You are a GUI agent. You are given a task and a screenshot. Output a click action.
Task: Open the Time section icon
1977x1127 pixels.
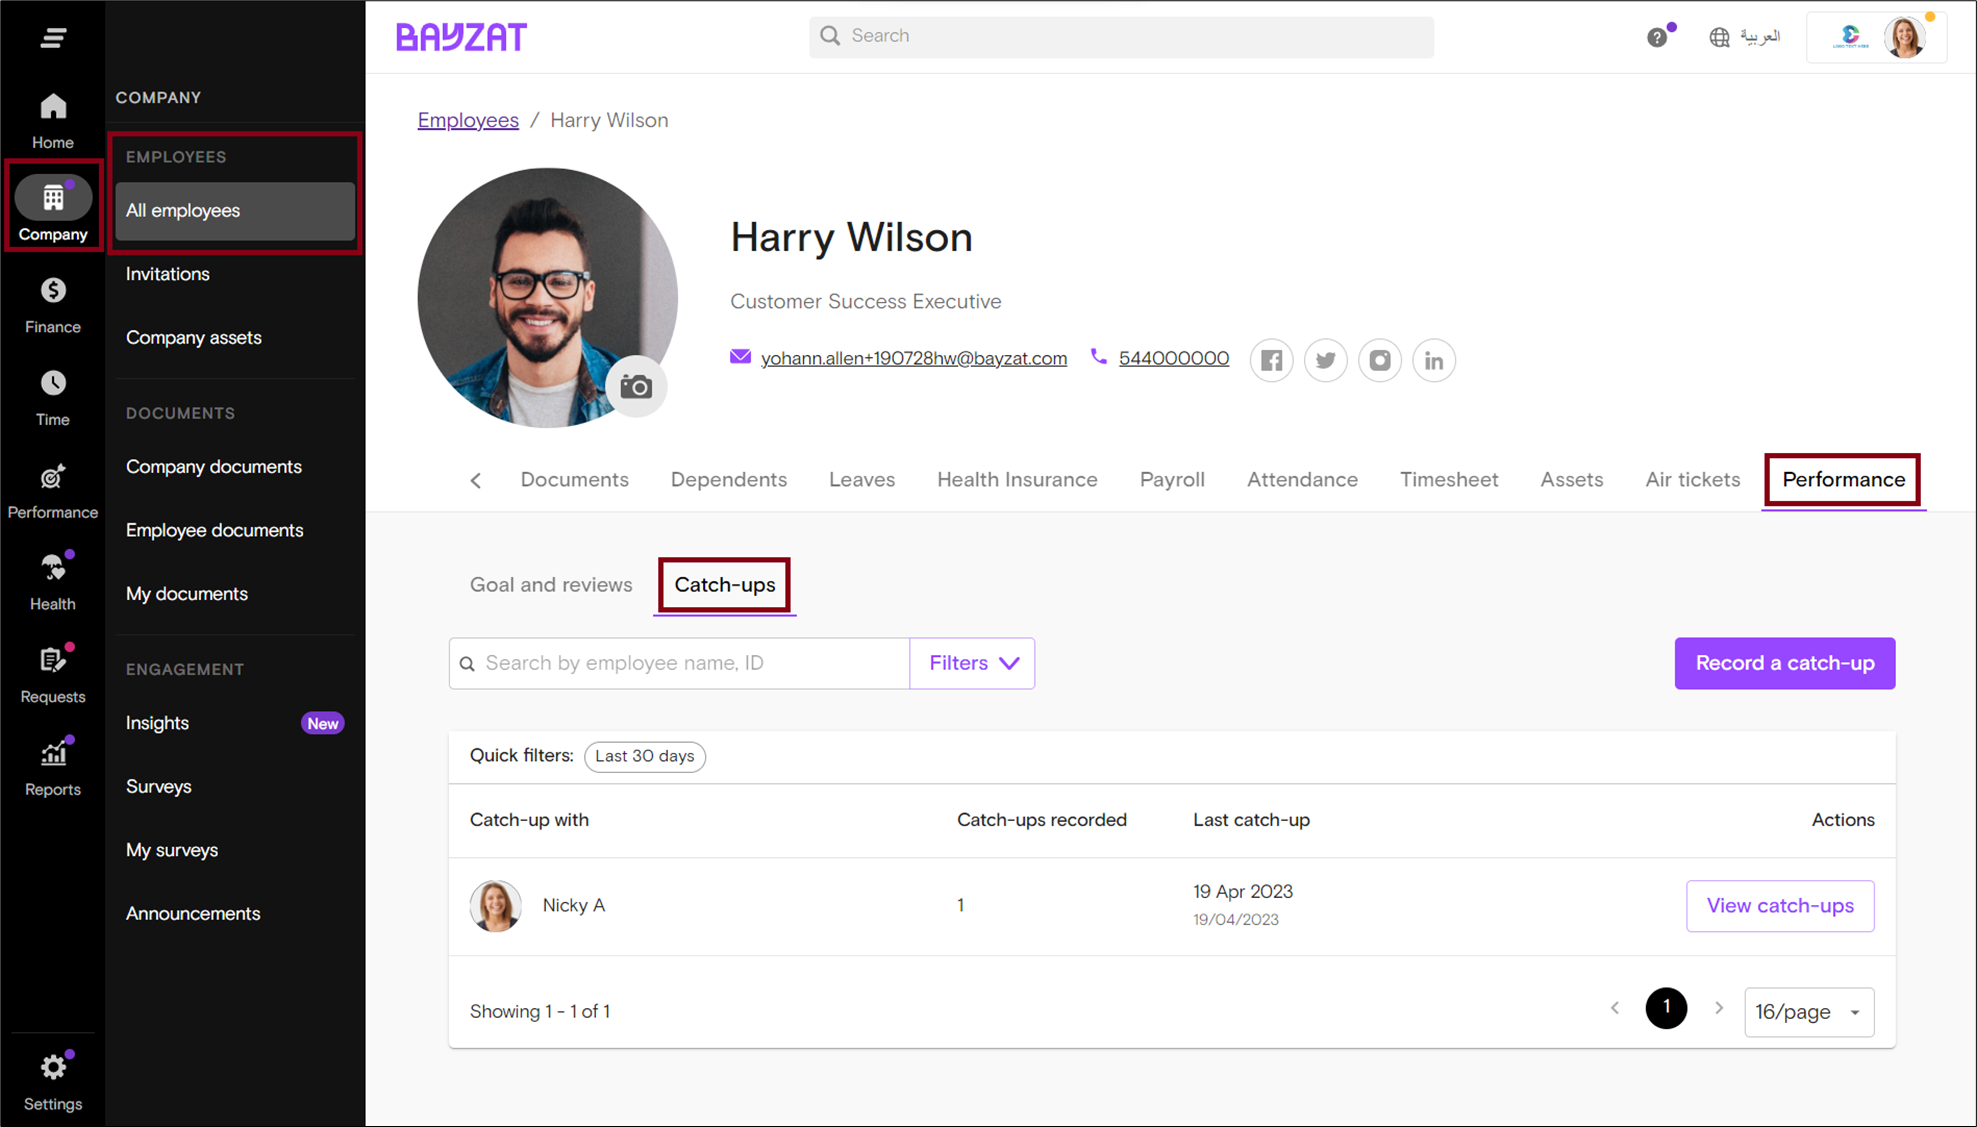click(x=52, y=383)
